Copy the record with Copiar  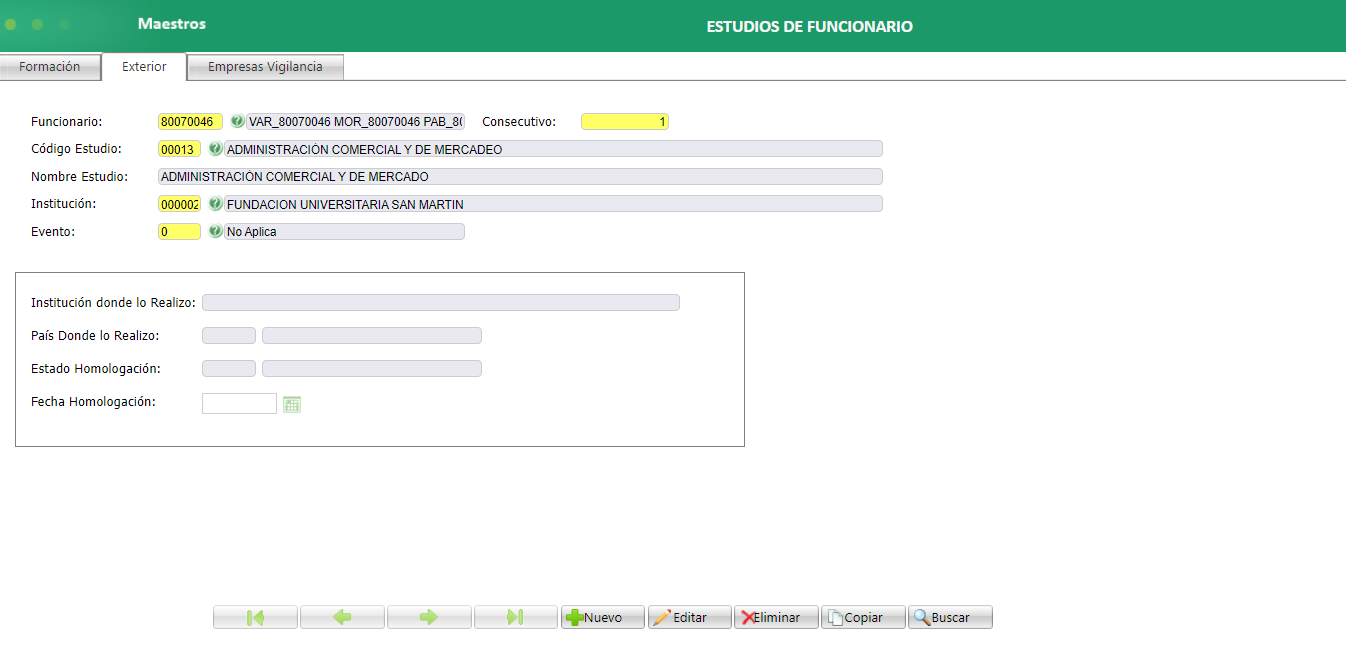point(862,616)
